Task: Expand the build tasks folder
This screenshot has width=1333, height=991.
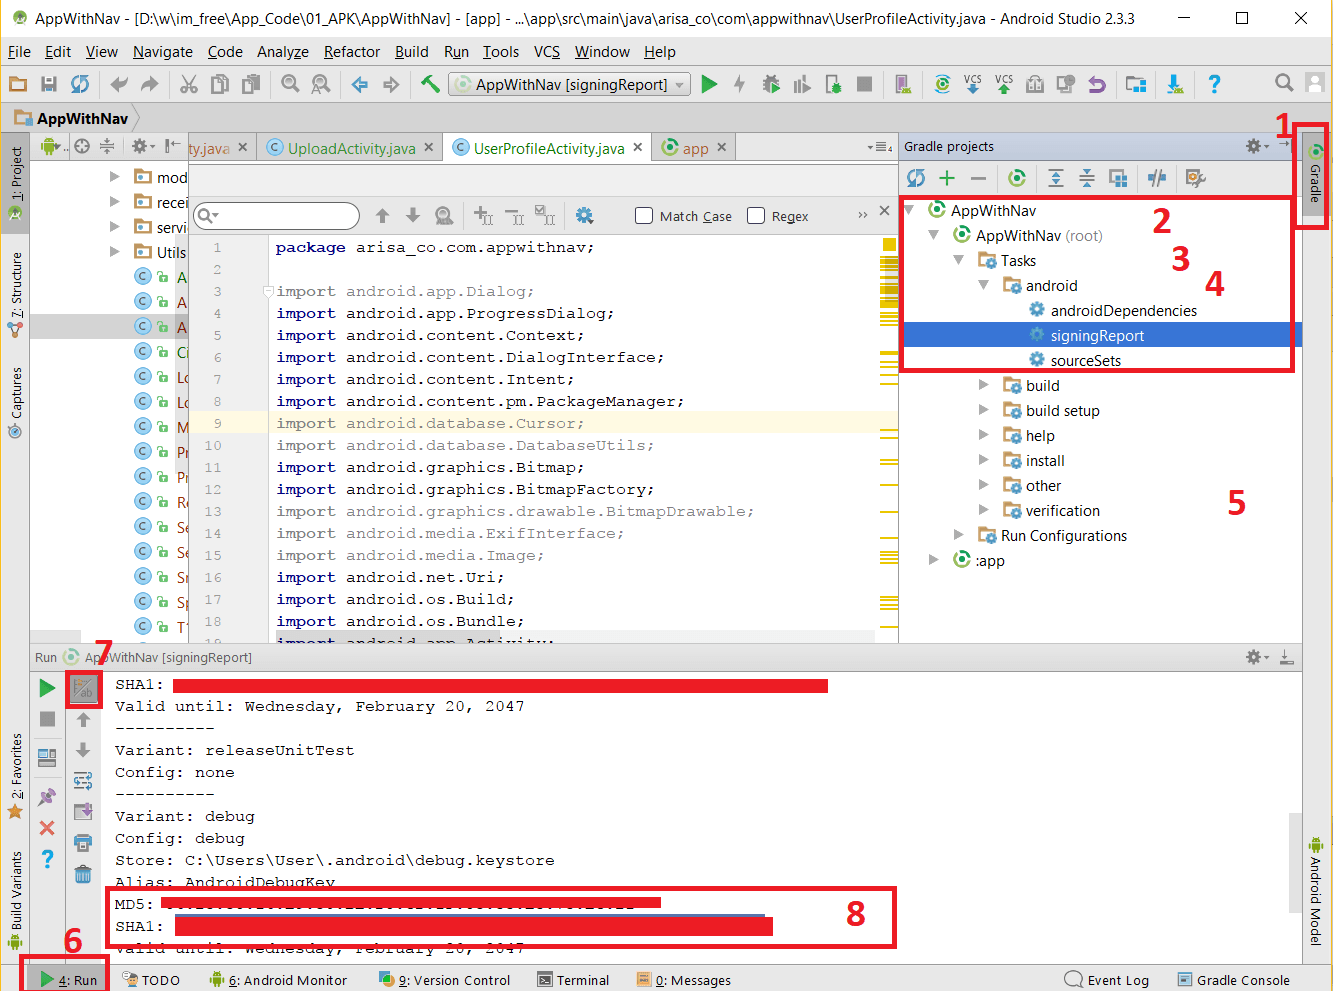Action: point(984,386)
